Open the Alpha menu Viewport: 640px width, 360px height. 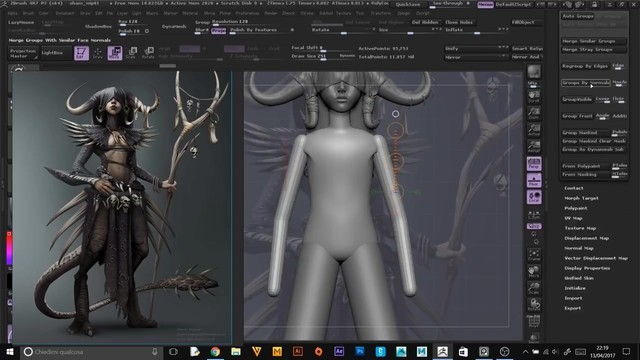coord(13,13)
